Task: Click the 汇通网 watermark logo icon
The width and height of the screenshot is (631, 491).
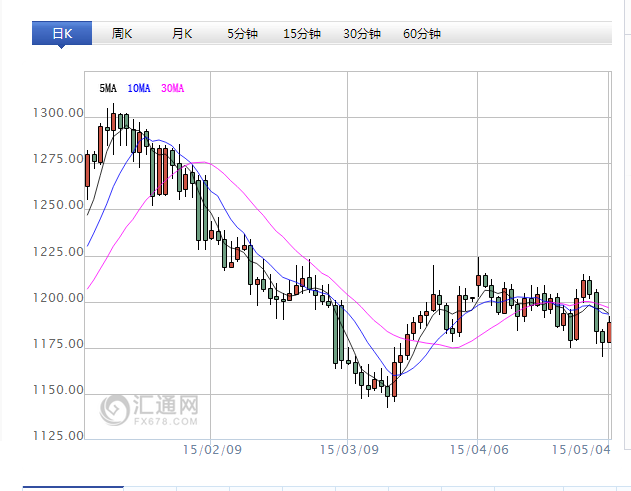Action: click(119, 410)
